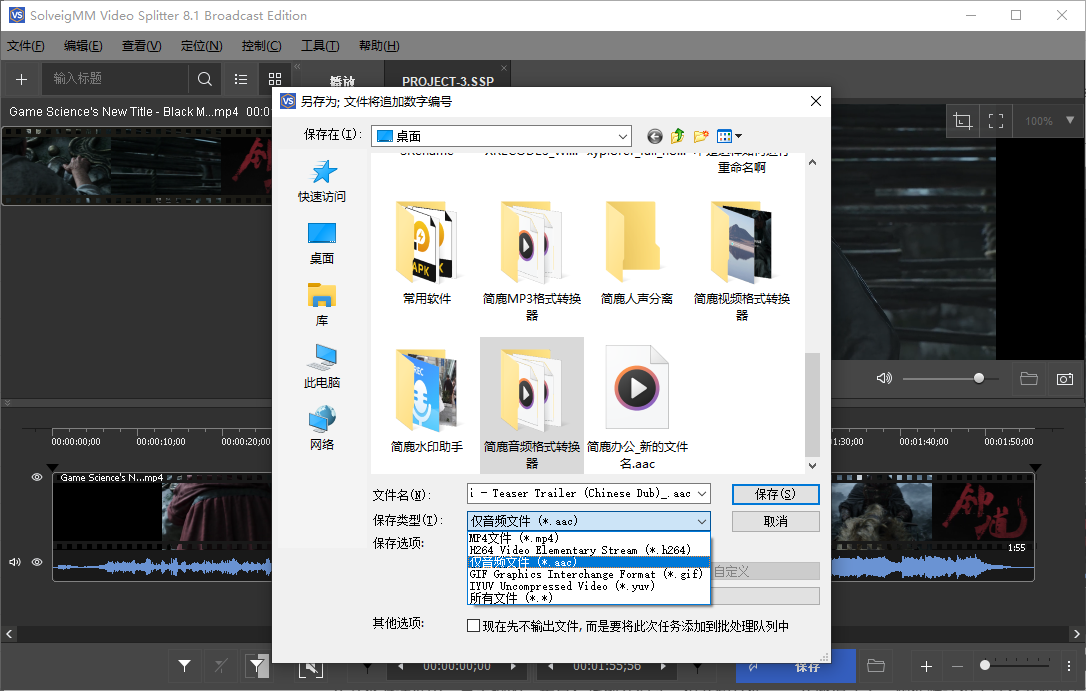Switch to grid view in the title toolbar

[275, 79]
